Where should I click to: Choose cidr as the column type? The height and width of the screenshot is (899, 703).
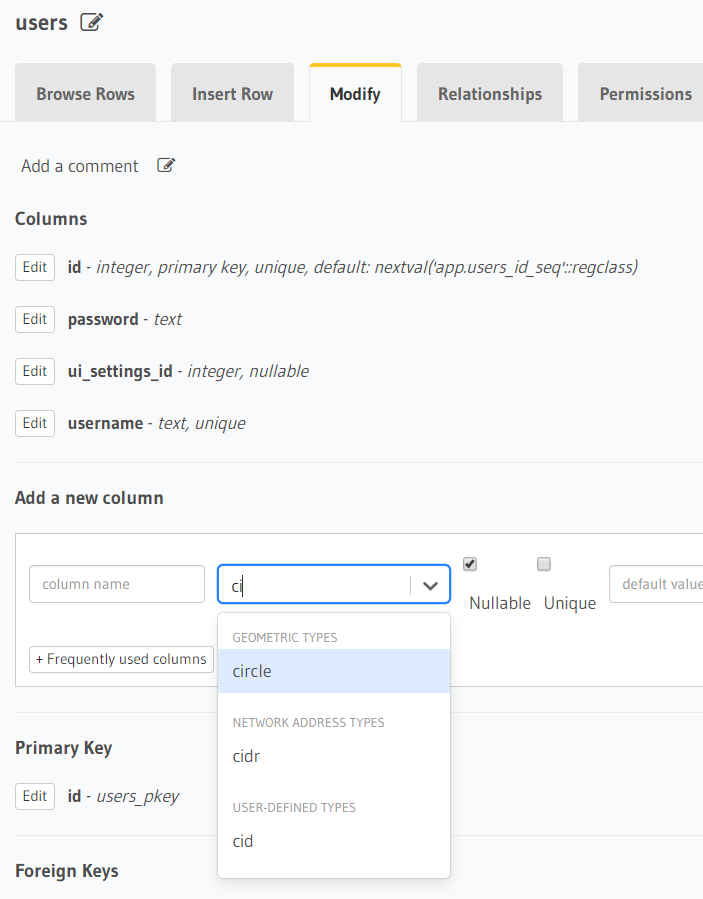[246, 756]
